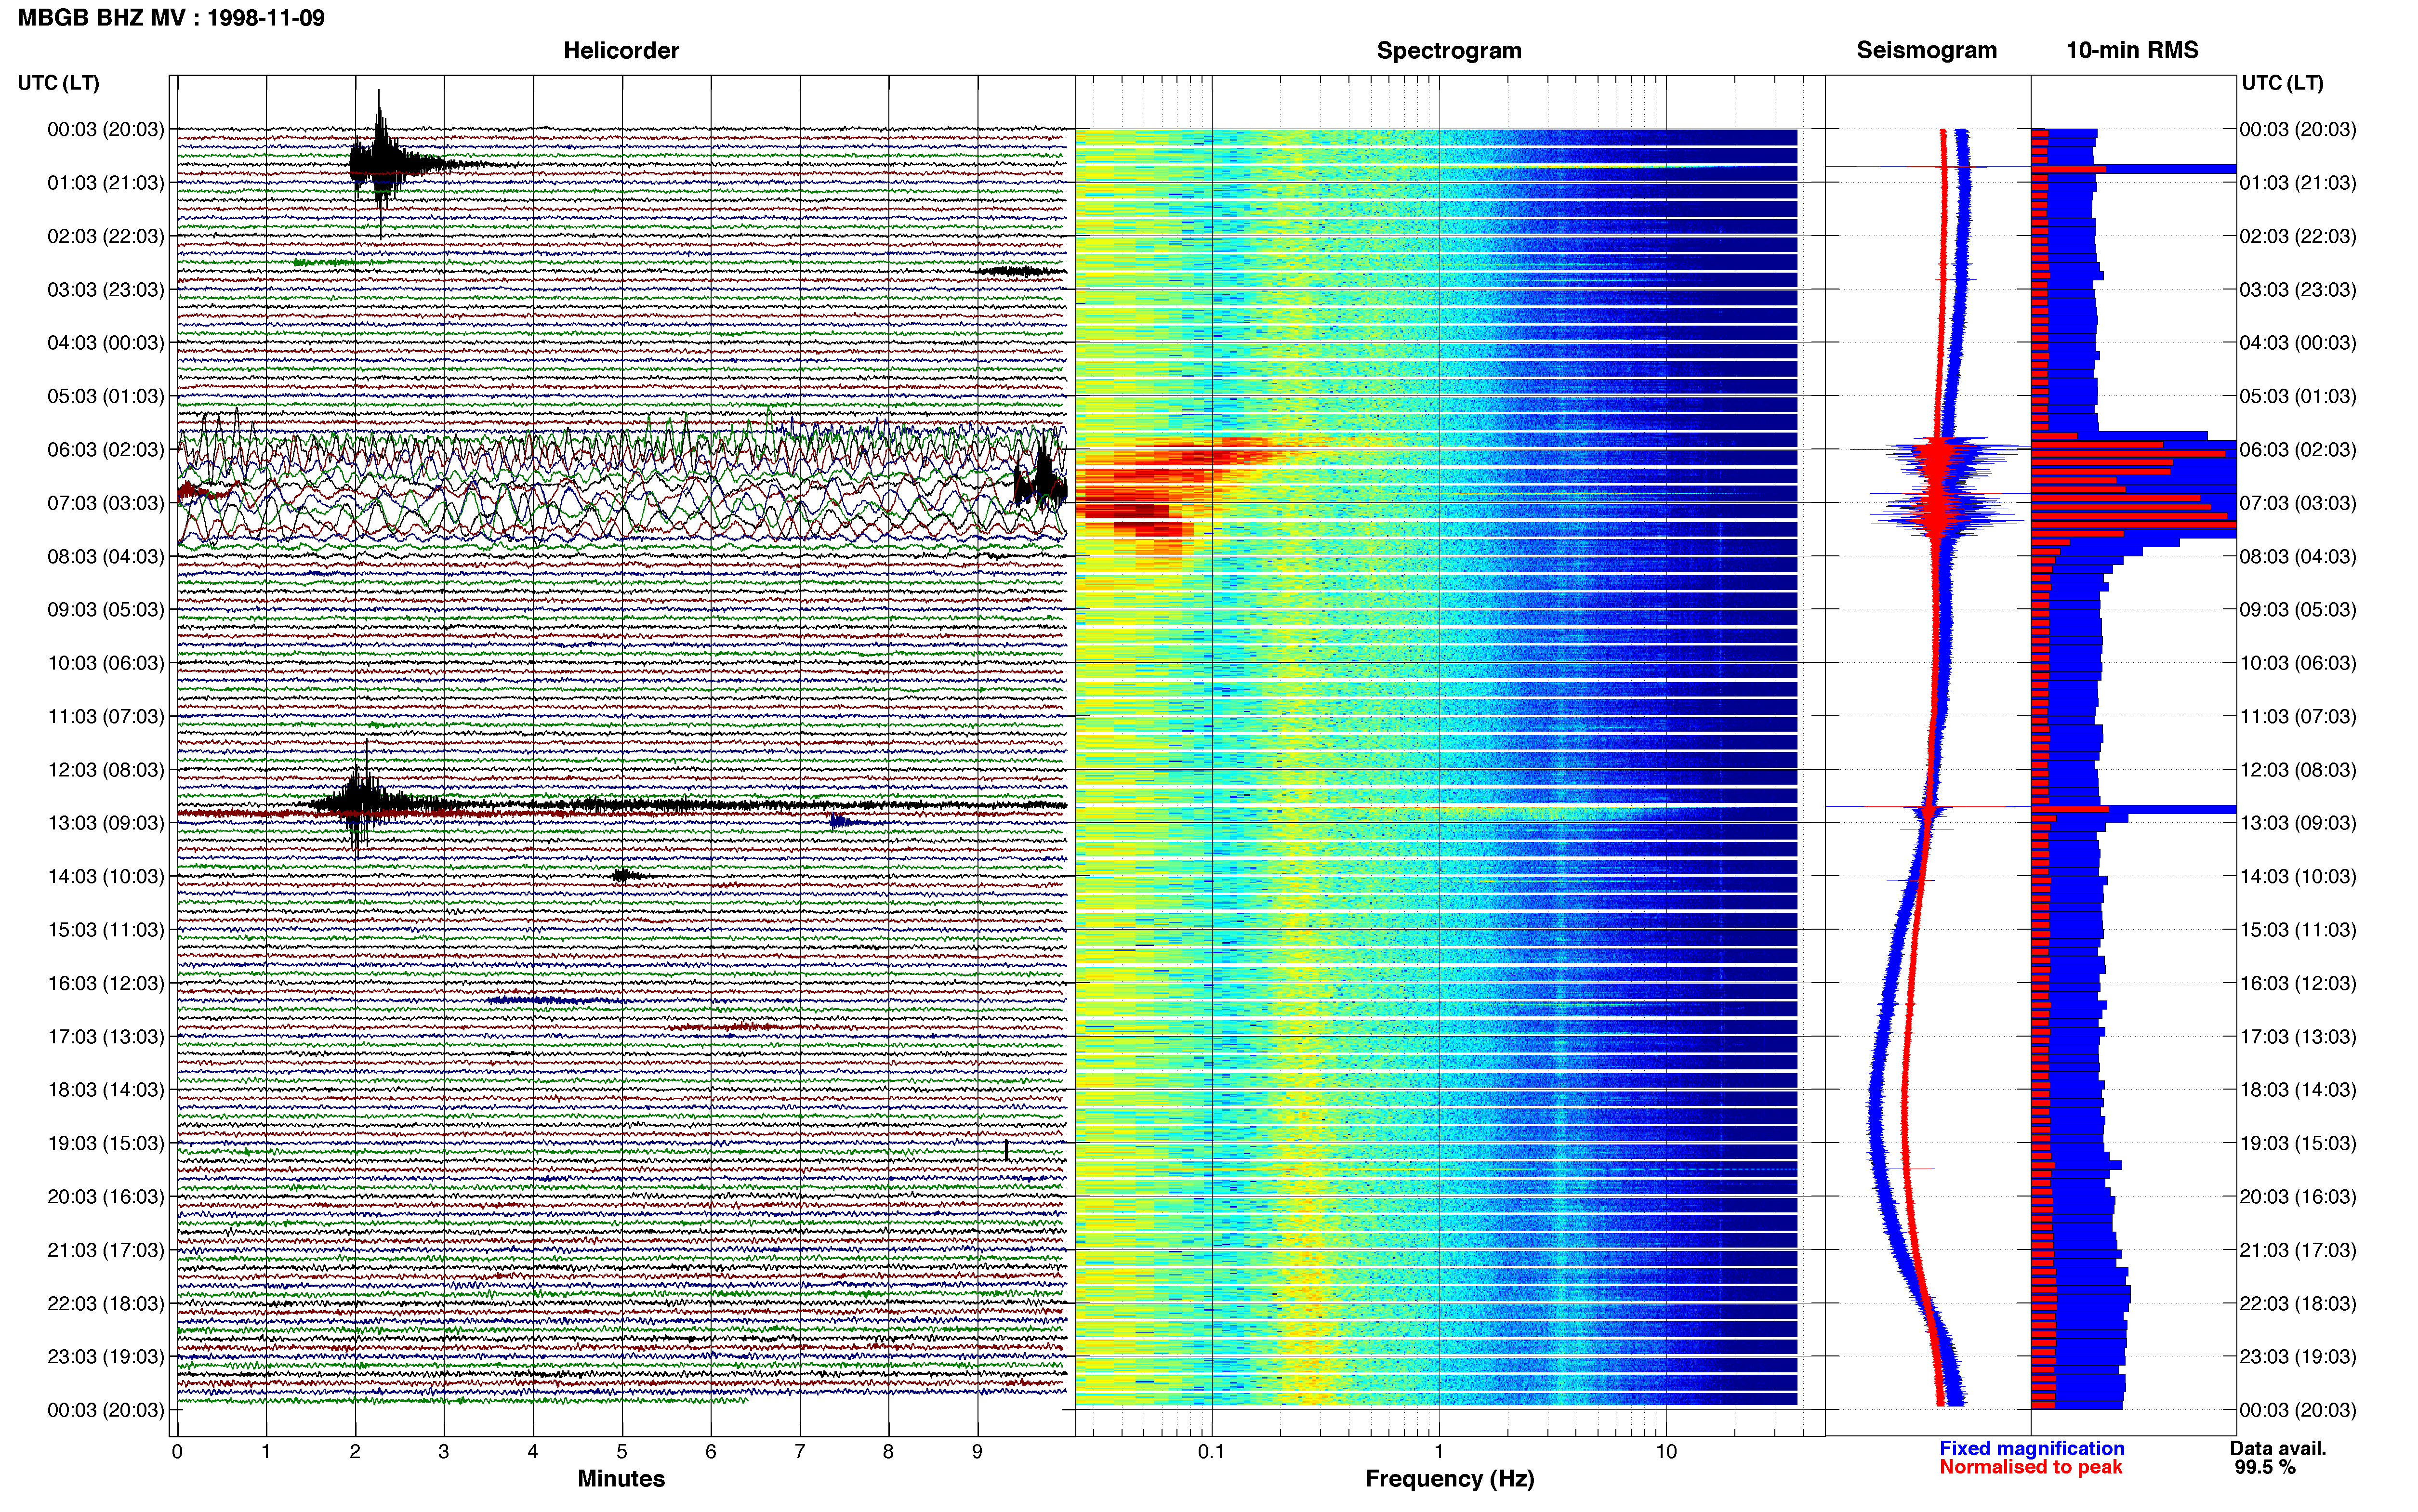2418x1512 pixels.
Task: Click the Seismogram panel heading
Action: pyautogui.click(x=1926, y=50)
